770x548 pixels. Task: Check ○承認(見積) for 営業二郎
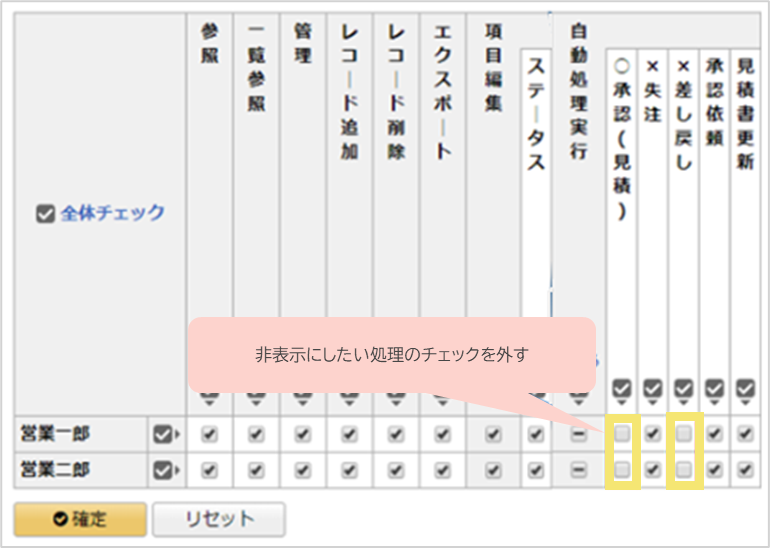[622, 470]
